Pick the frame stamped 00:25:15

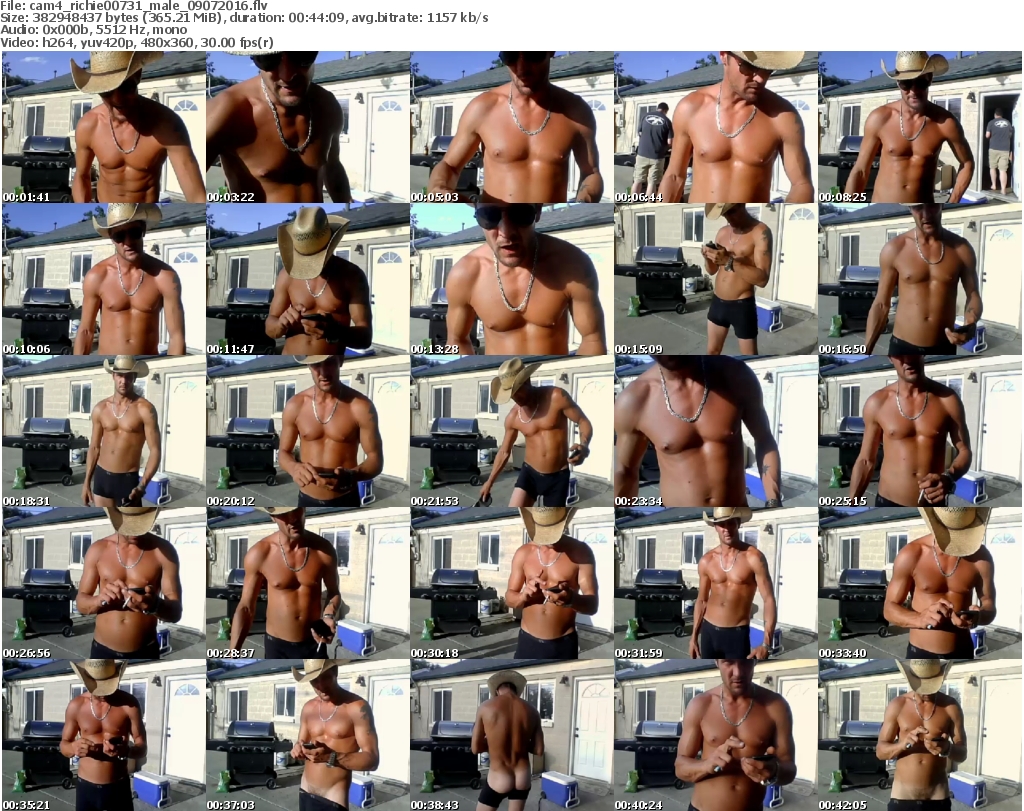[920, 432]
